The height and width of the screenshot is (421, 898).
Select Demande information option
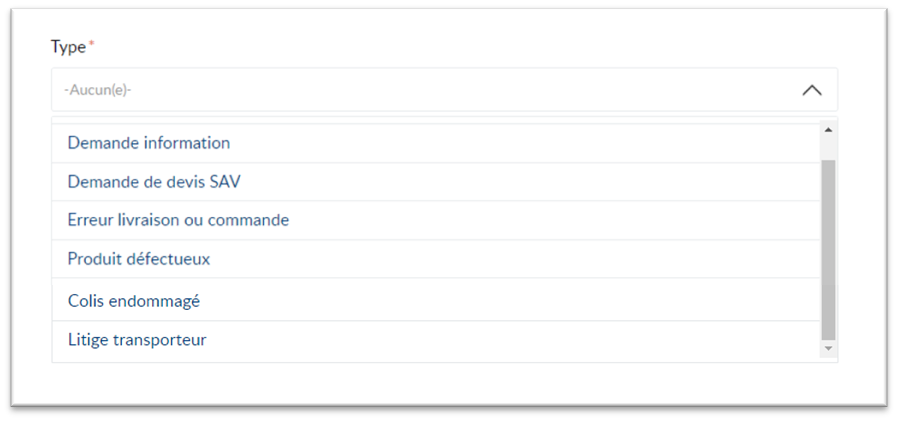[x=436, y=143]
